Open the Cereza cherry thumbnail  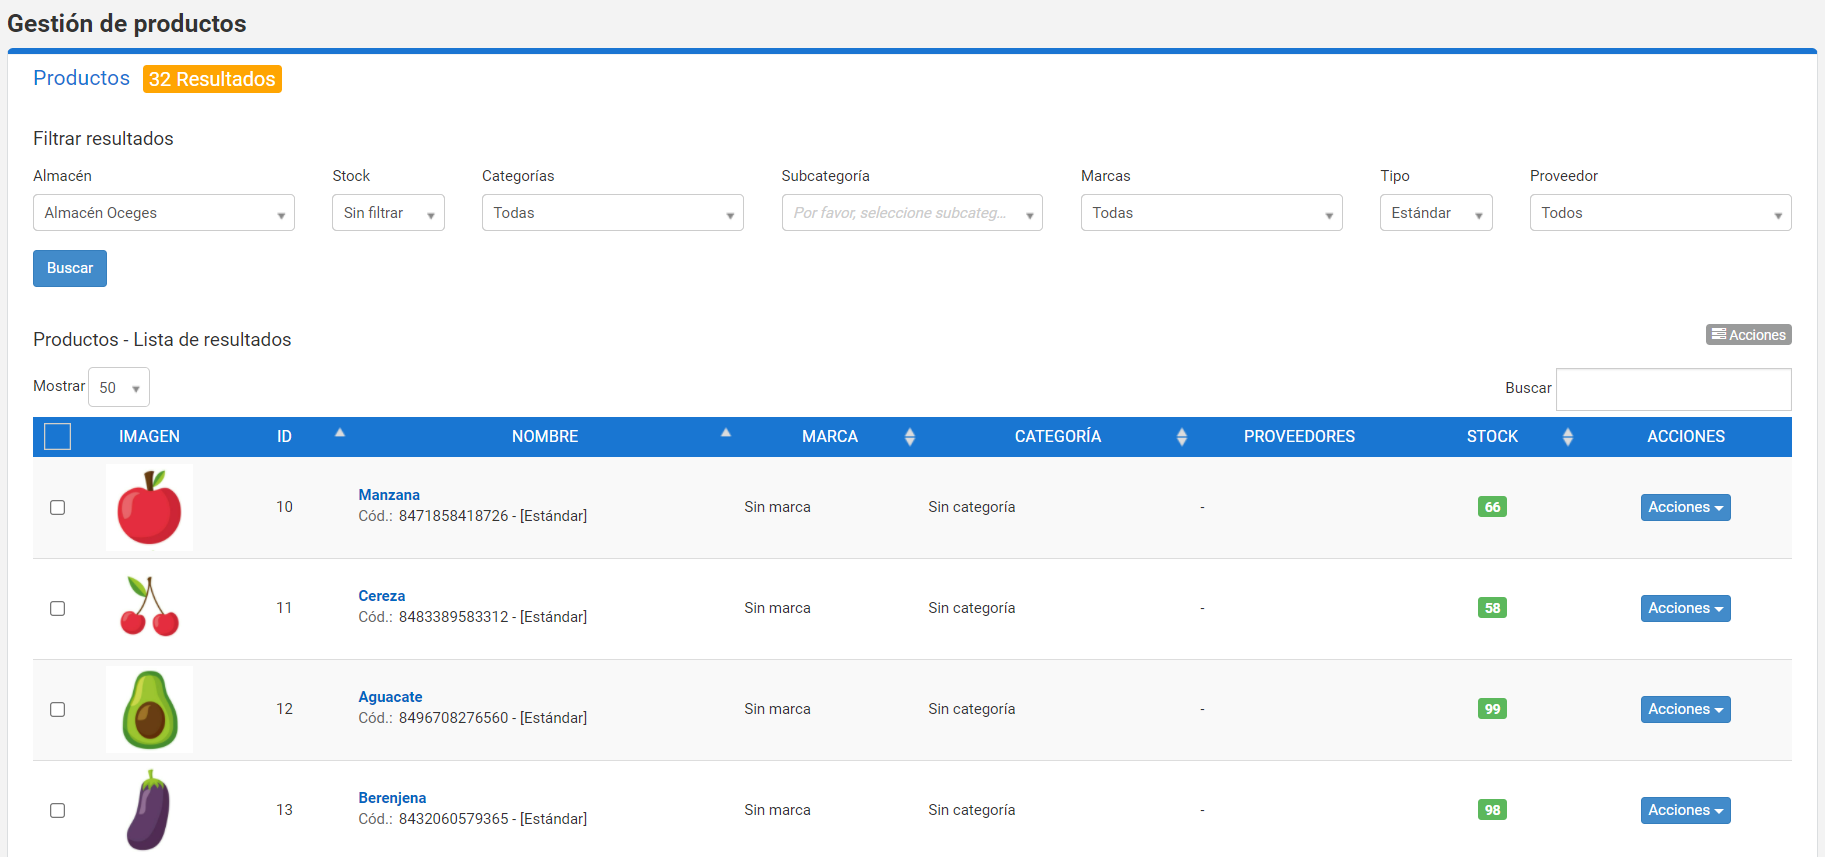click(149, 608)
